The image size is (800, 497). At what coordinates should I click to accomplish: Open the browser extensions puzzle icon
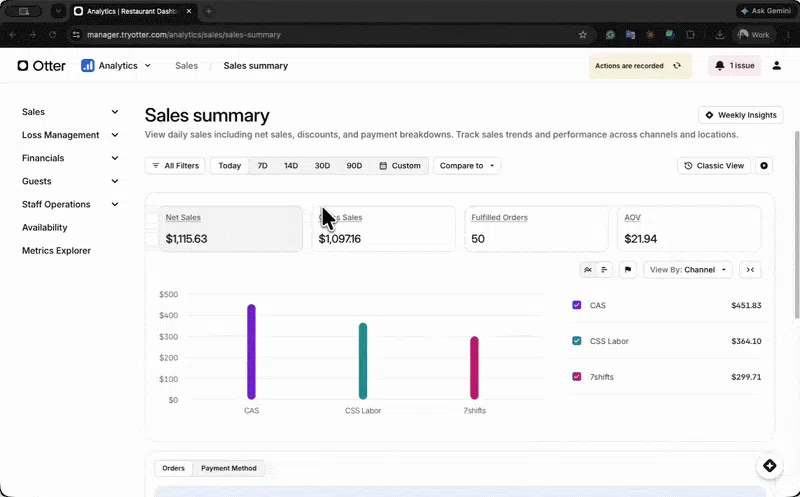(x=690, y=35)
